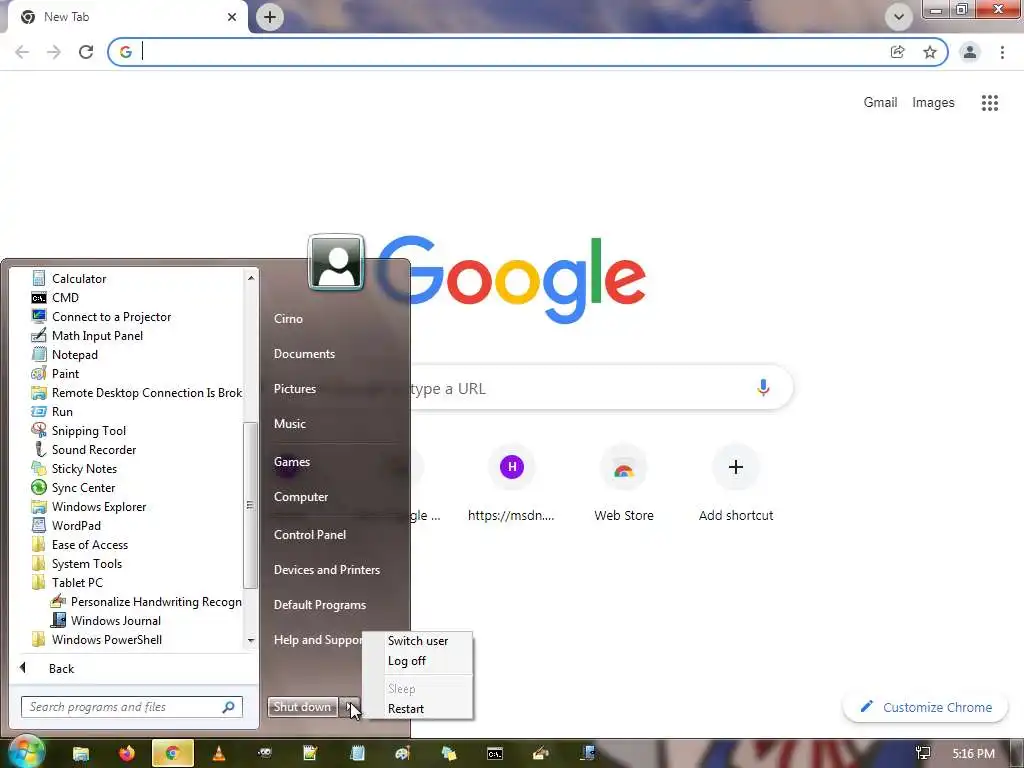This screenshot has width=1024, height=768.
Task: Open Computer from the Start menu
Action: (300, 497)
